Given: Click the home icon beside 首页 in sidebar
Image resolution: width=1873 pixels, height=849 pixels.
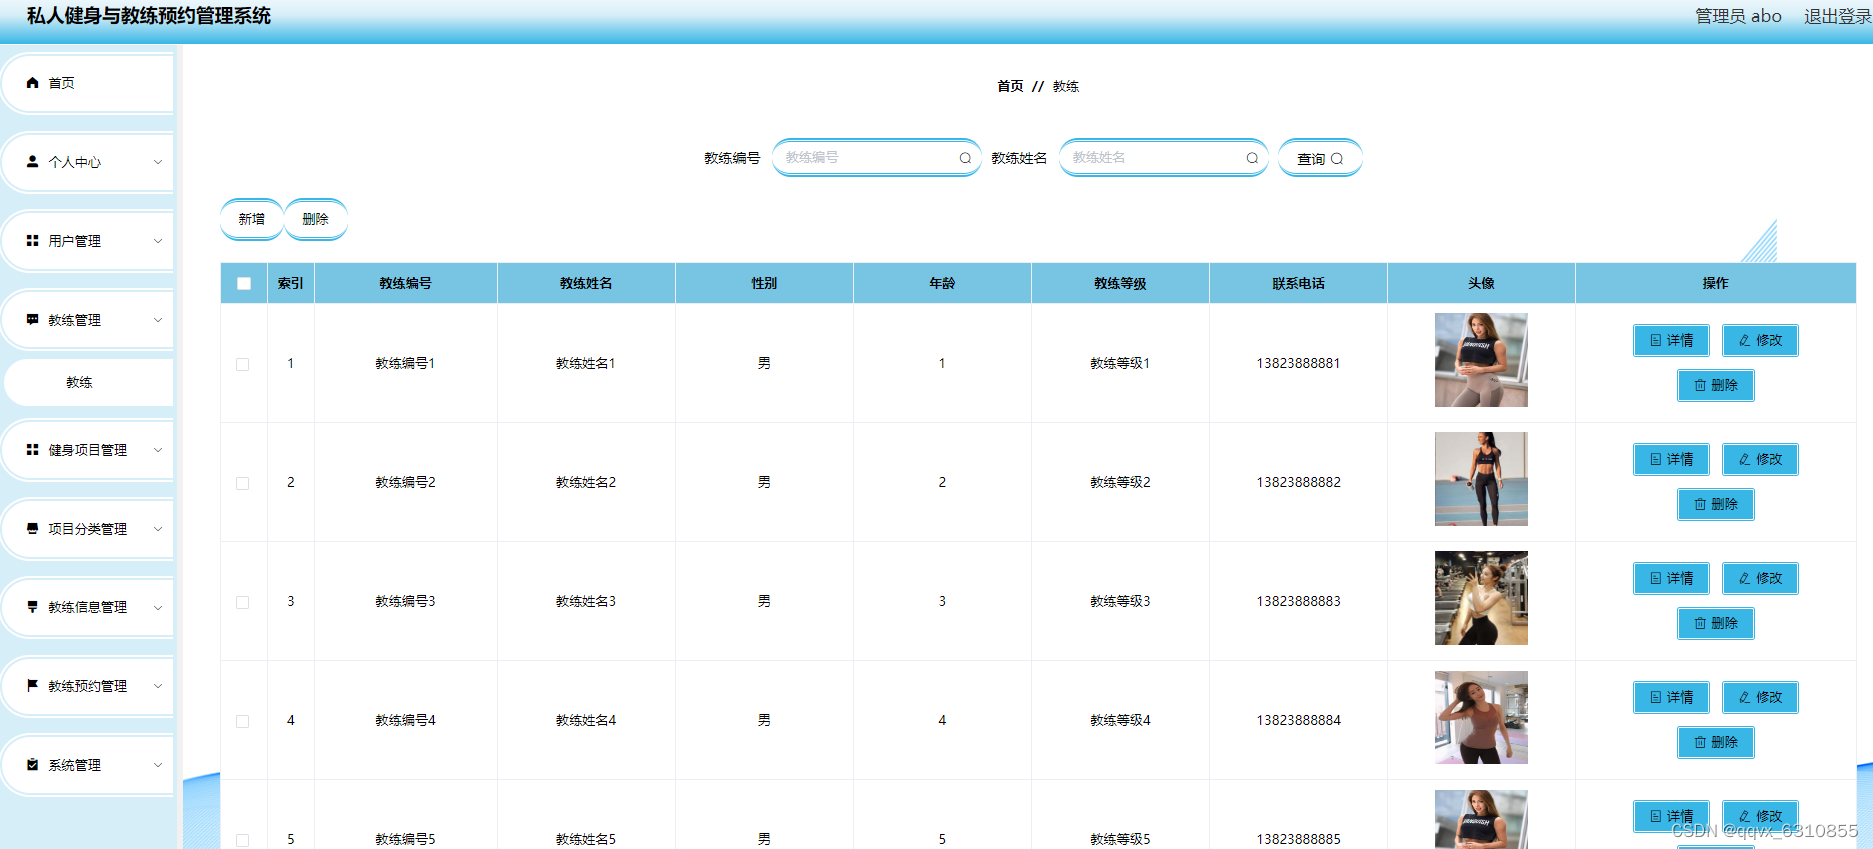Looking at the screenshot, I should (32, 83).
